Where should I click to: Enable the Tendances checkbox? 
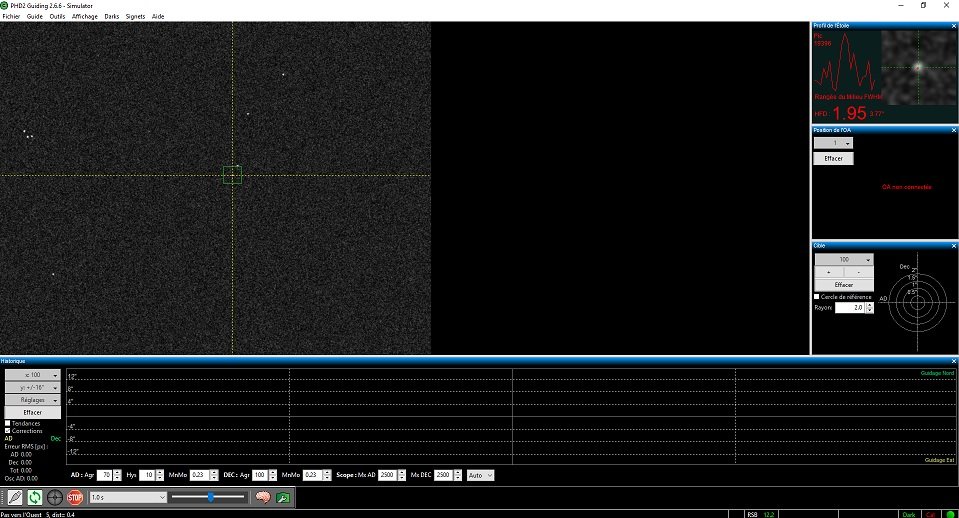8,423
